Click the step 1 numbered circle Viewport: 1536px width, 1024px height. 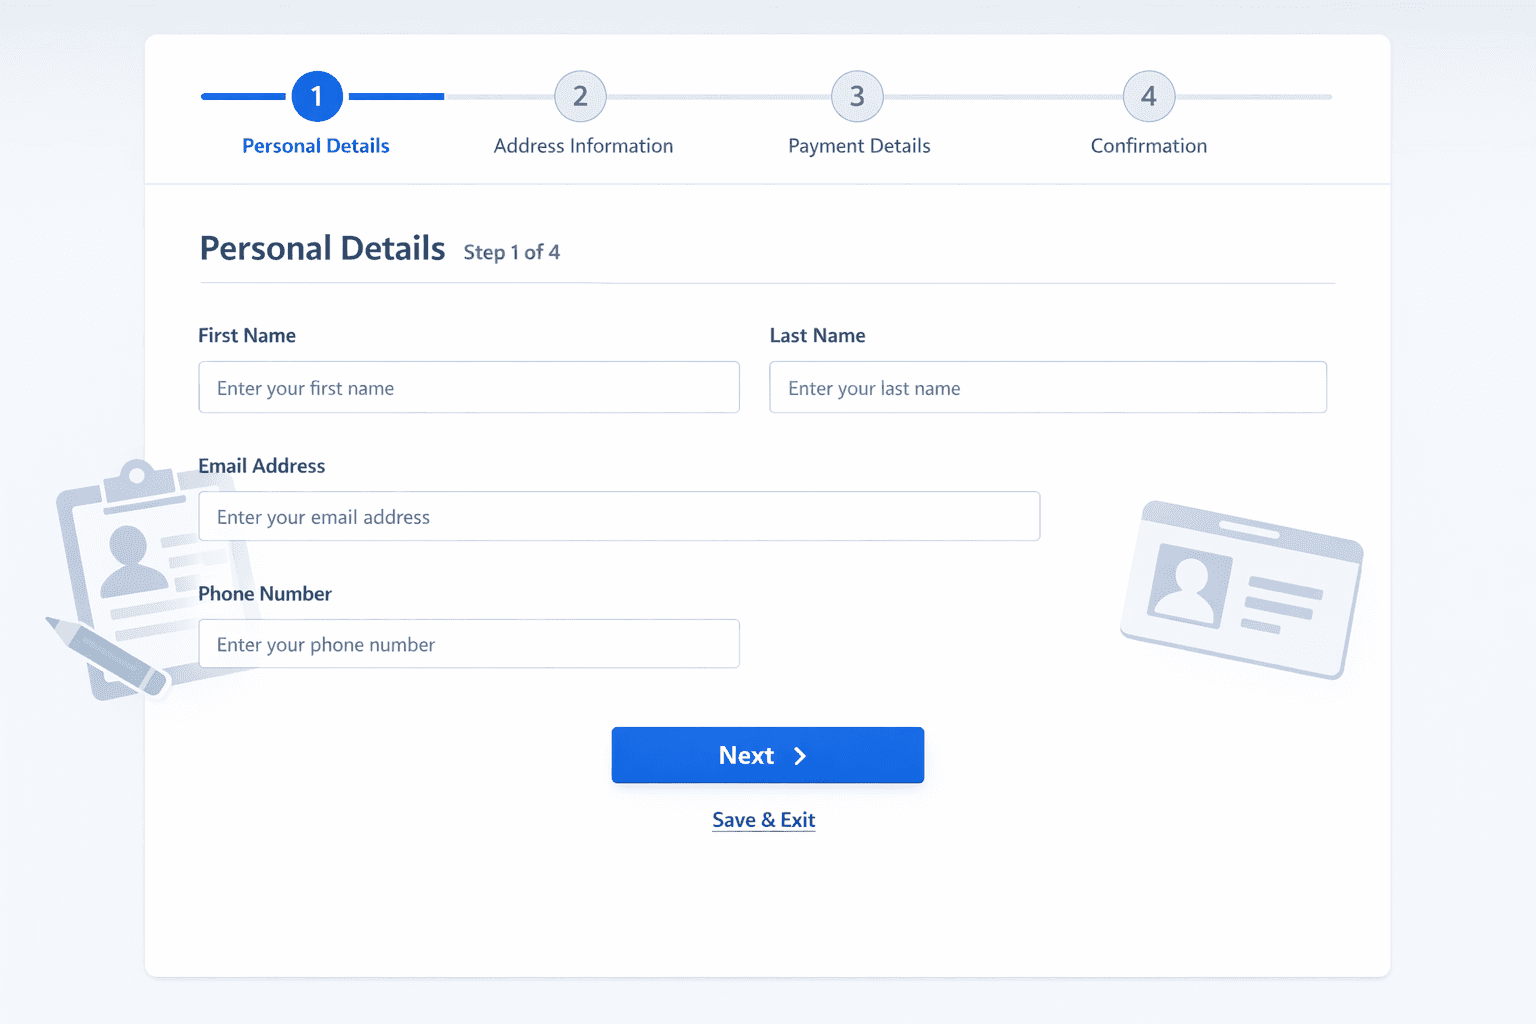pyautogui.click(x=317, y=96)
